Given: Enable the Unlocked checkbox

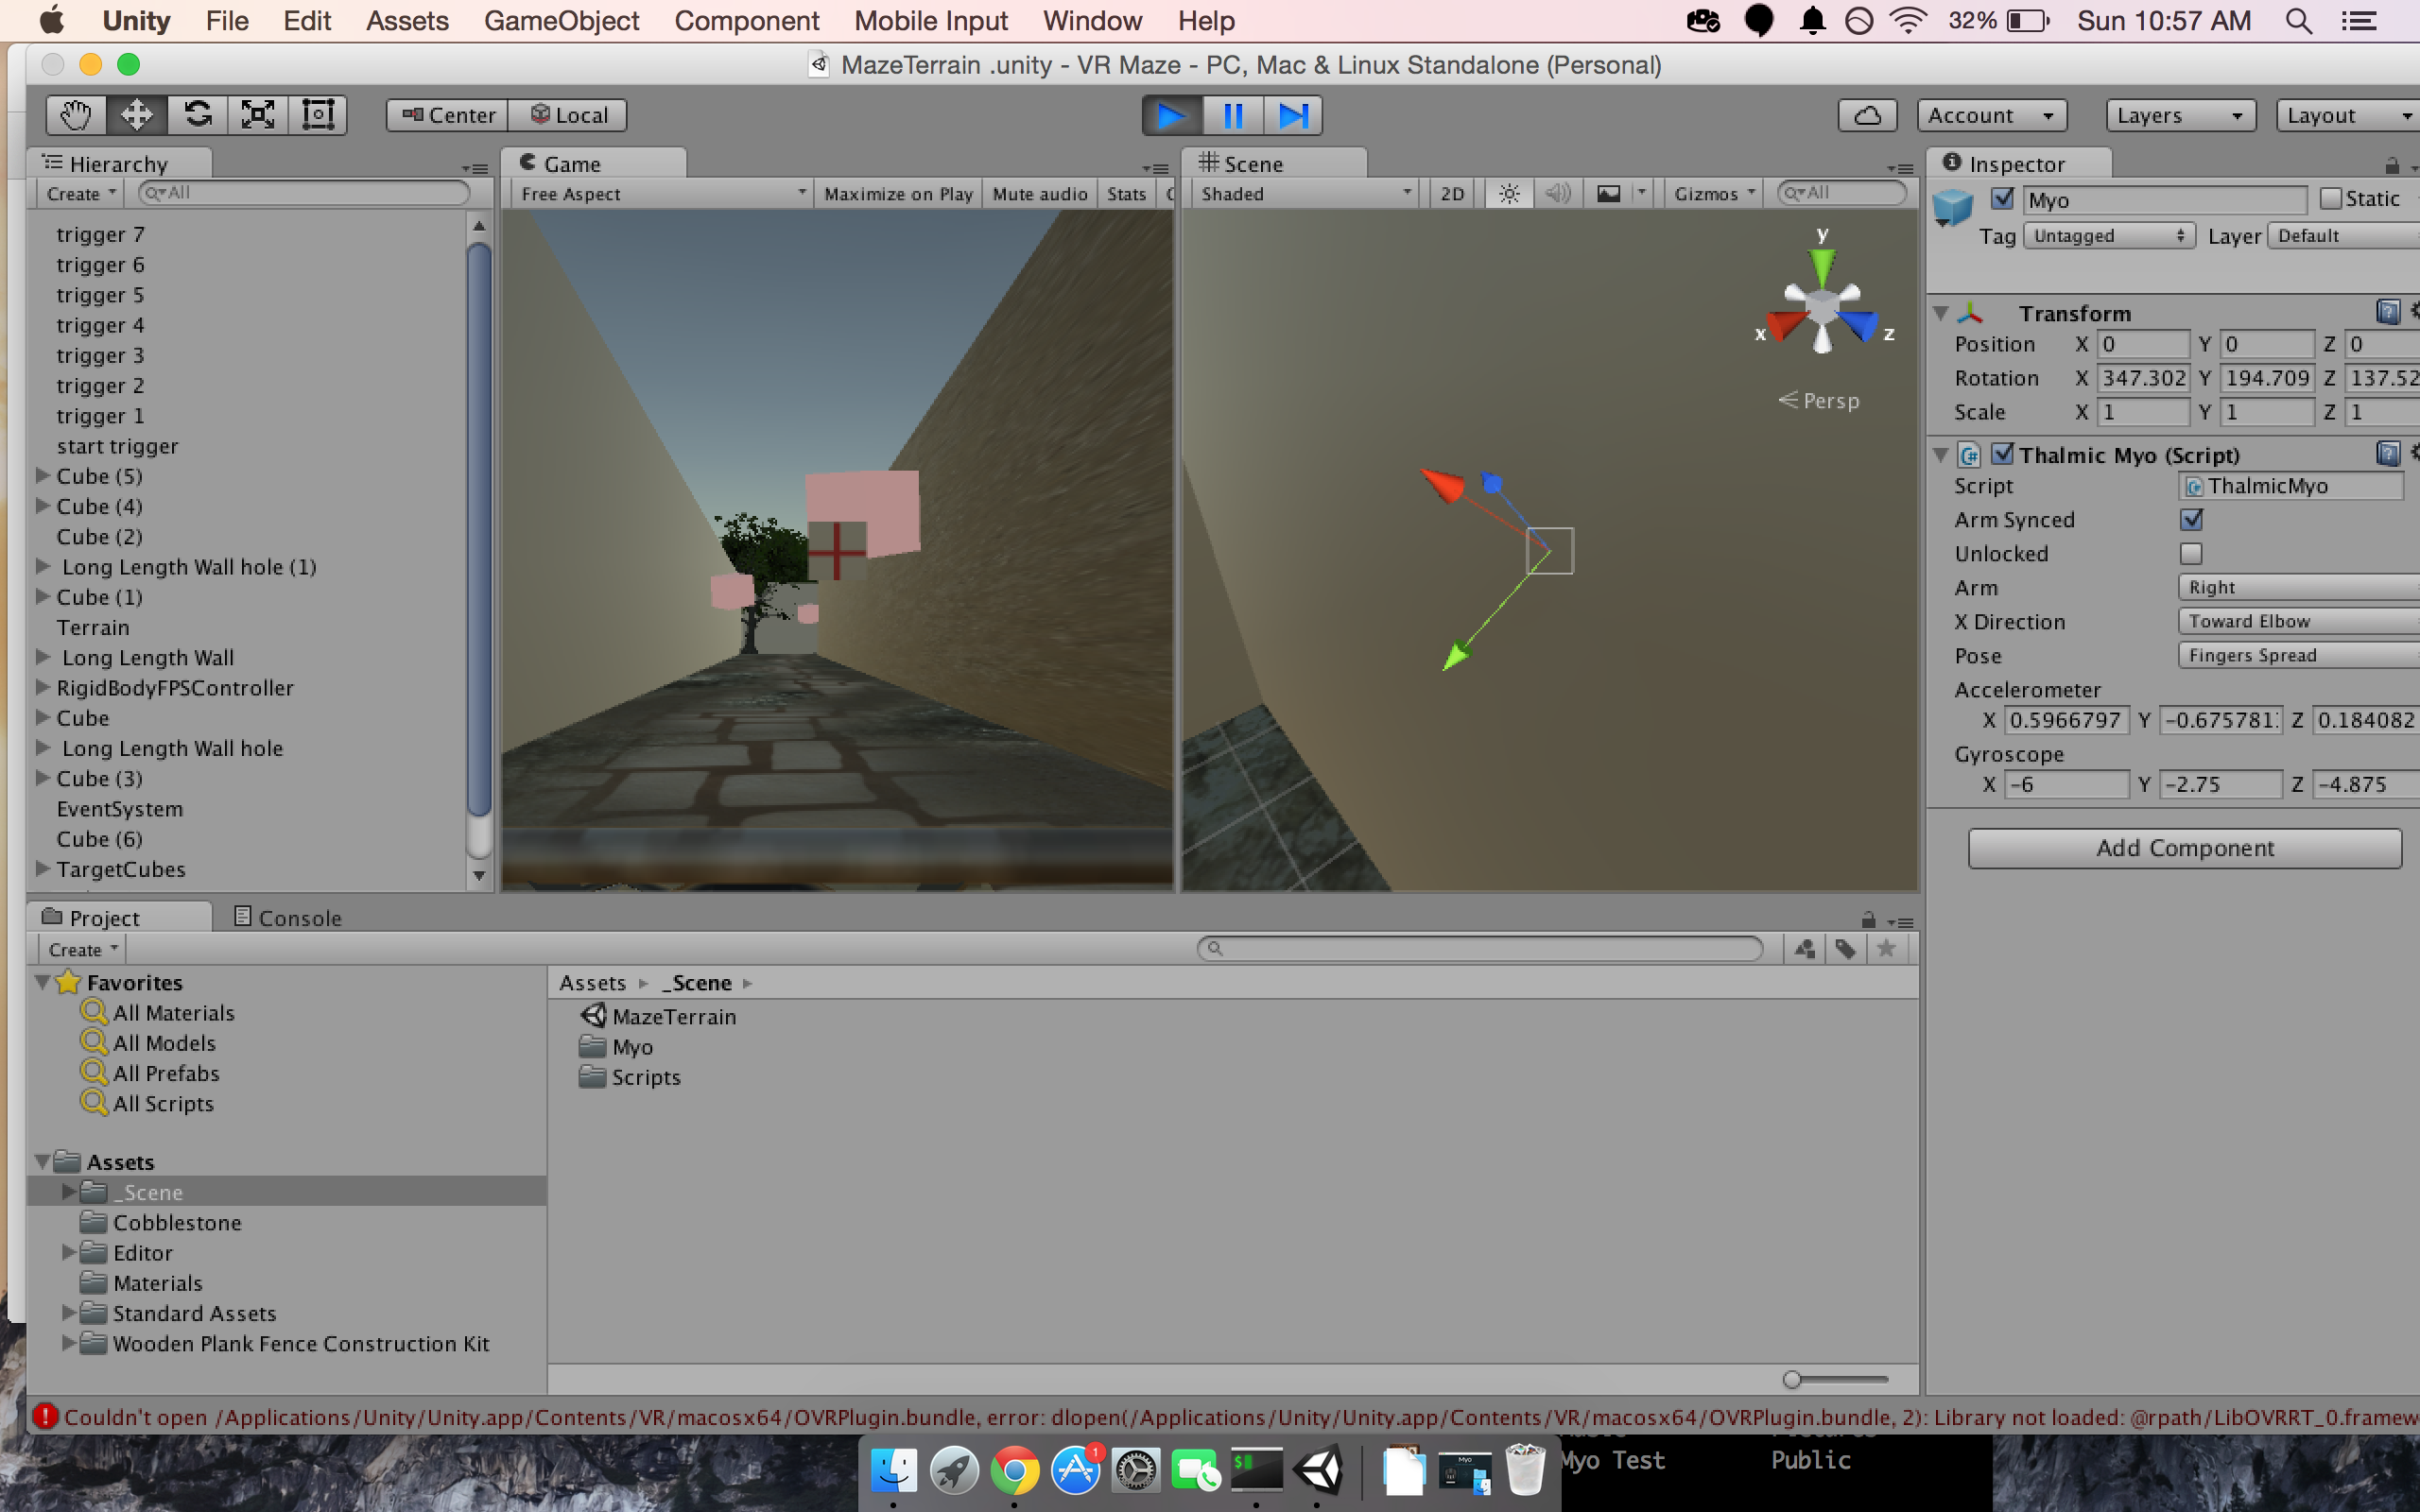Looking at the screenshot, I should click(x=2191, y=553).
